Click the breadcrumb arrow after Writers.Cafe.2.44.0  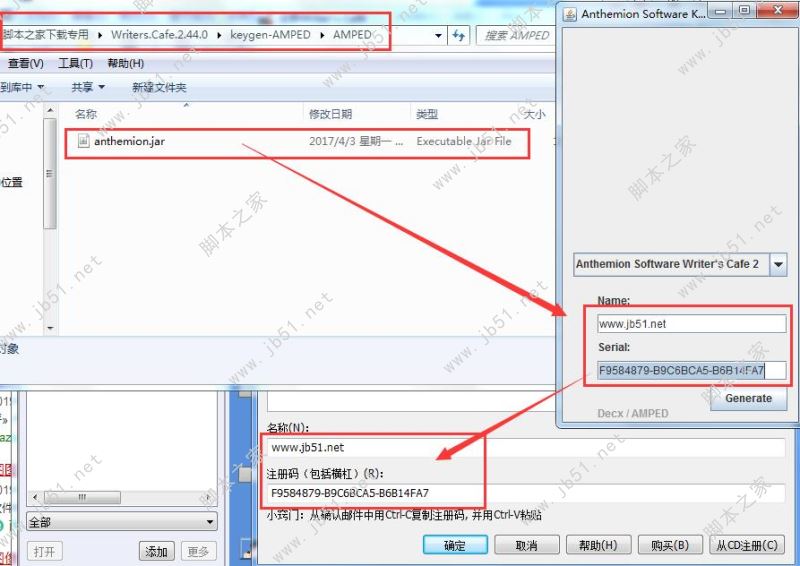219,35
